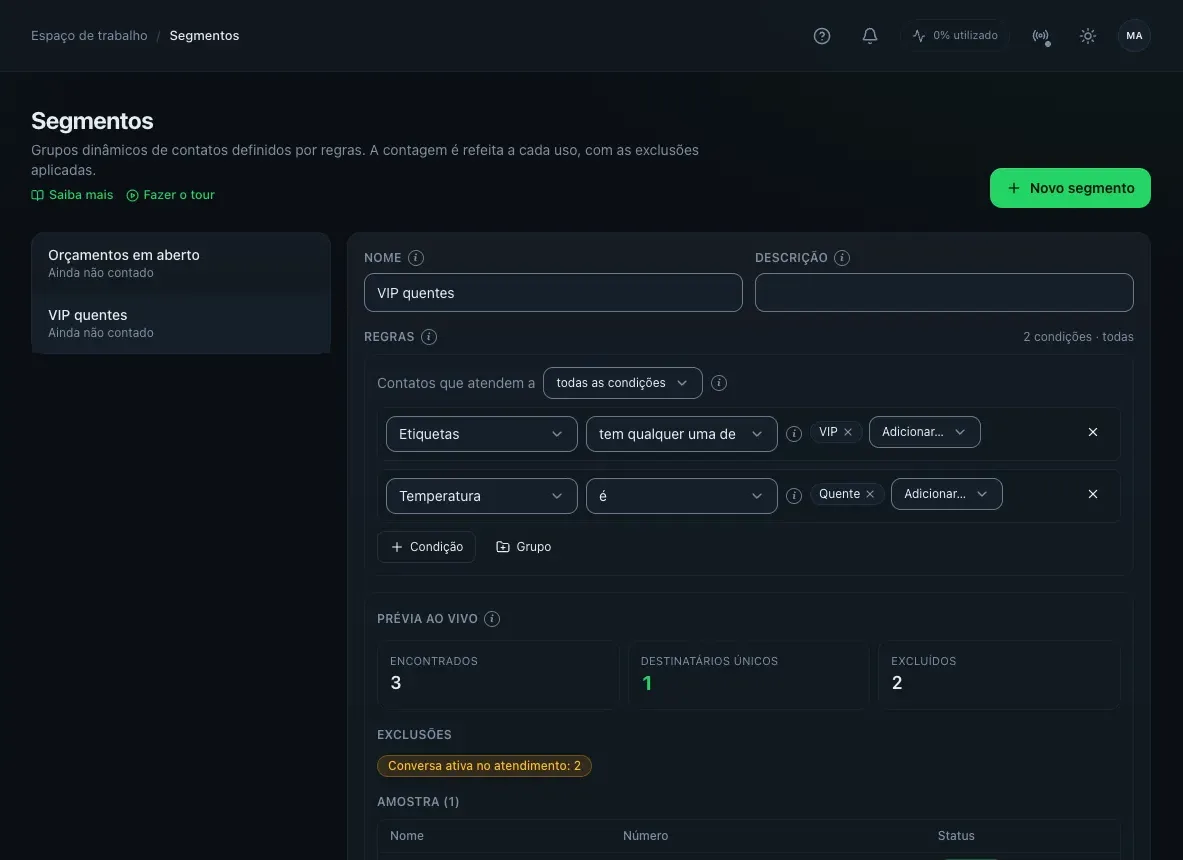Delete the Etiquetas condition row
1183x860 pixels.
[1092, 432]
